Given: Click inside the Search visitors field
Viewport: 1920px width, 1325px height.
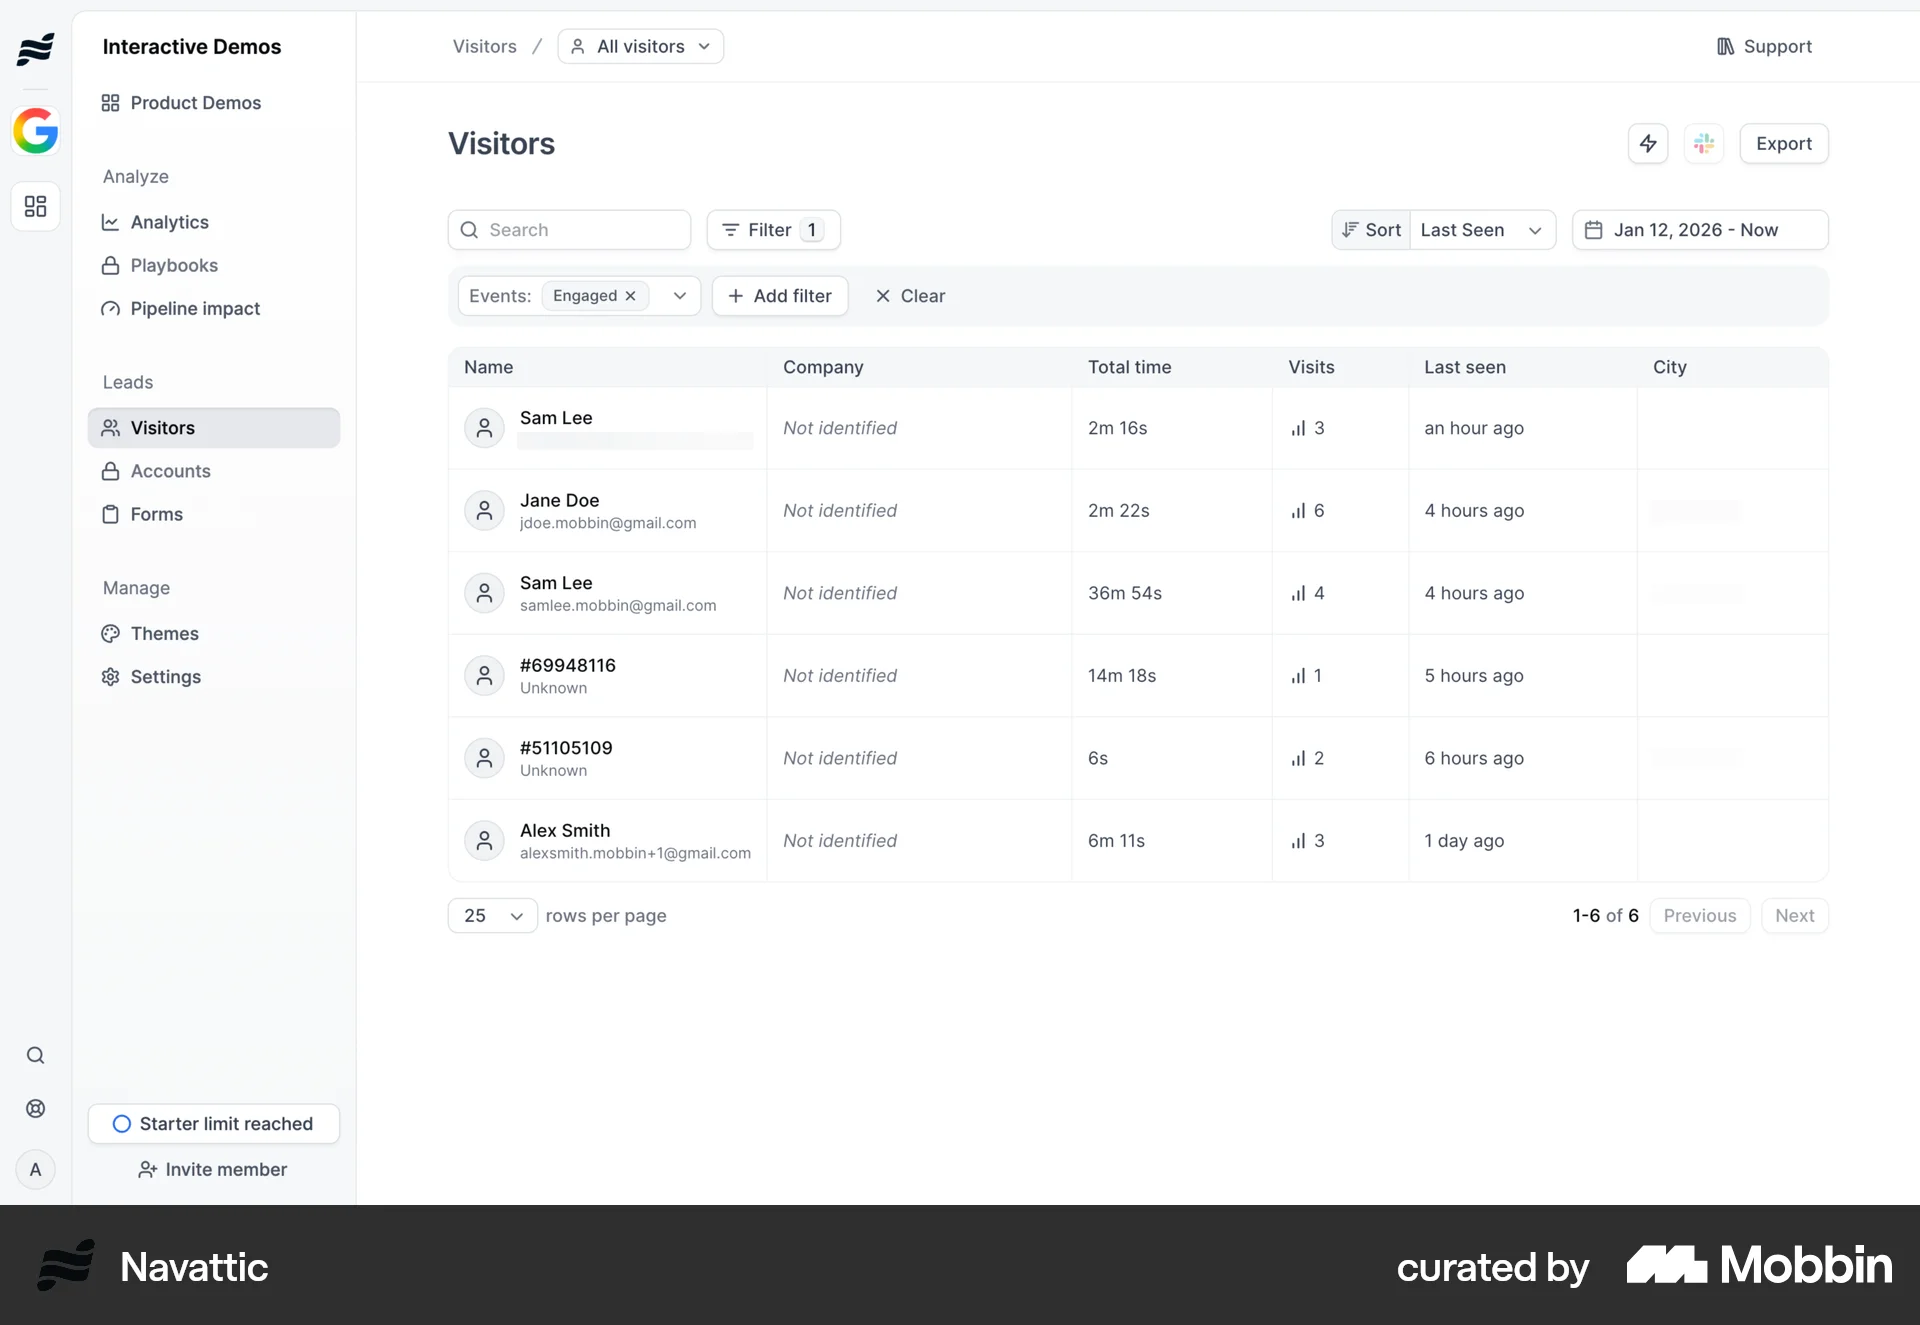Looking at the screenshot, I should [x=568, y=229].
